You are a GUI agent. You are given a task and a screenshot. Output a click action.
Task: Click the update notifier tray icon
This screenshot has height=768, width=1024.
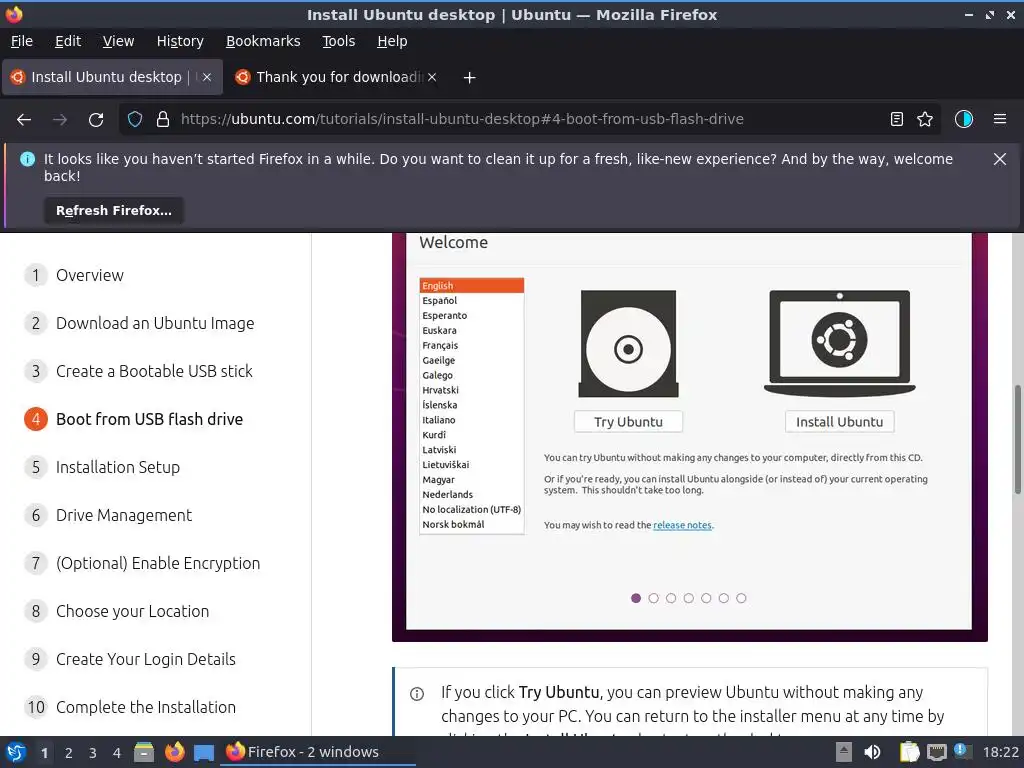(962, 752)
